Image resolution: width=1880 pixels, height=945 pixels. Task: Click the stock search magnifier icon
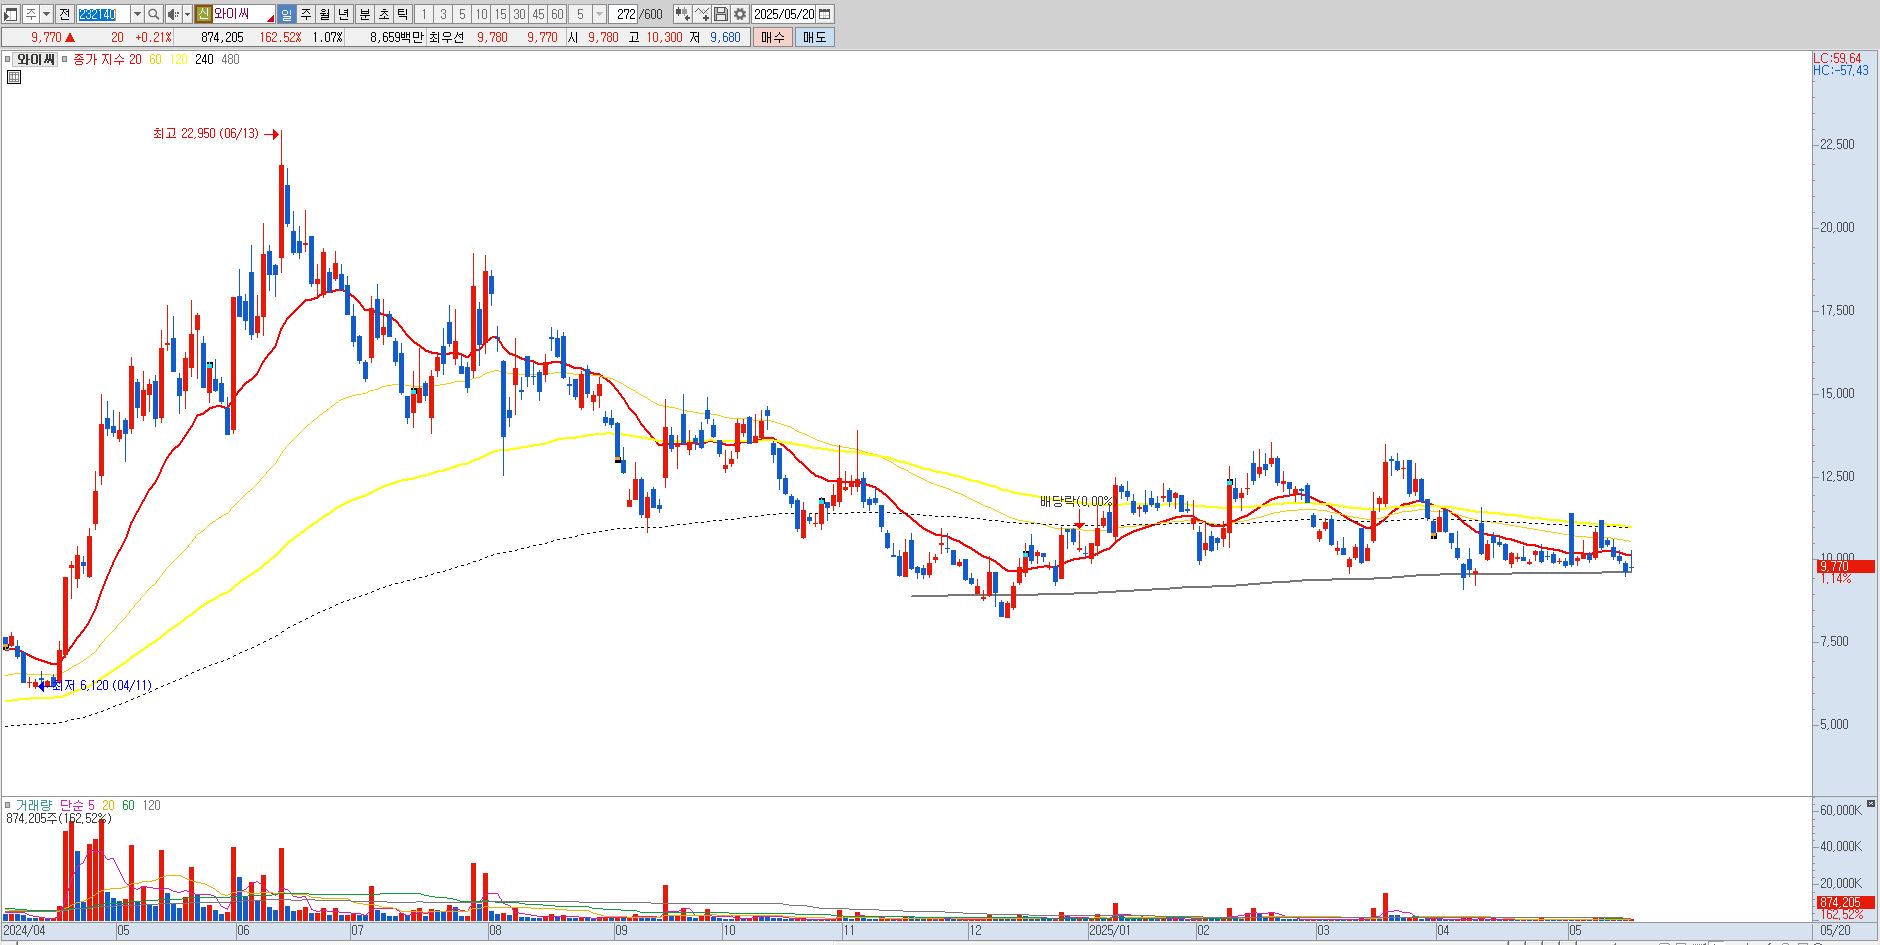(x=153, y=14)
